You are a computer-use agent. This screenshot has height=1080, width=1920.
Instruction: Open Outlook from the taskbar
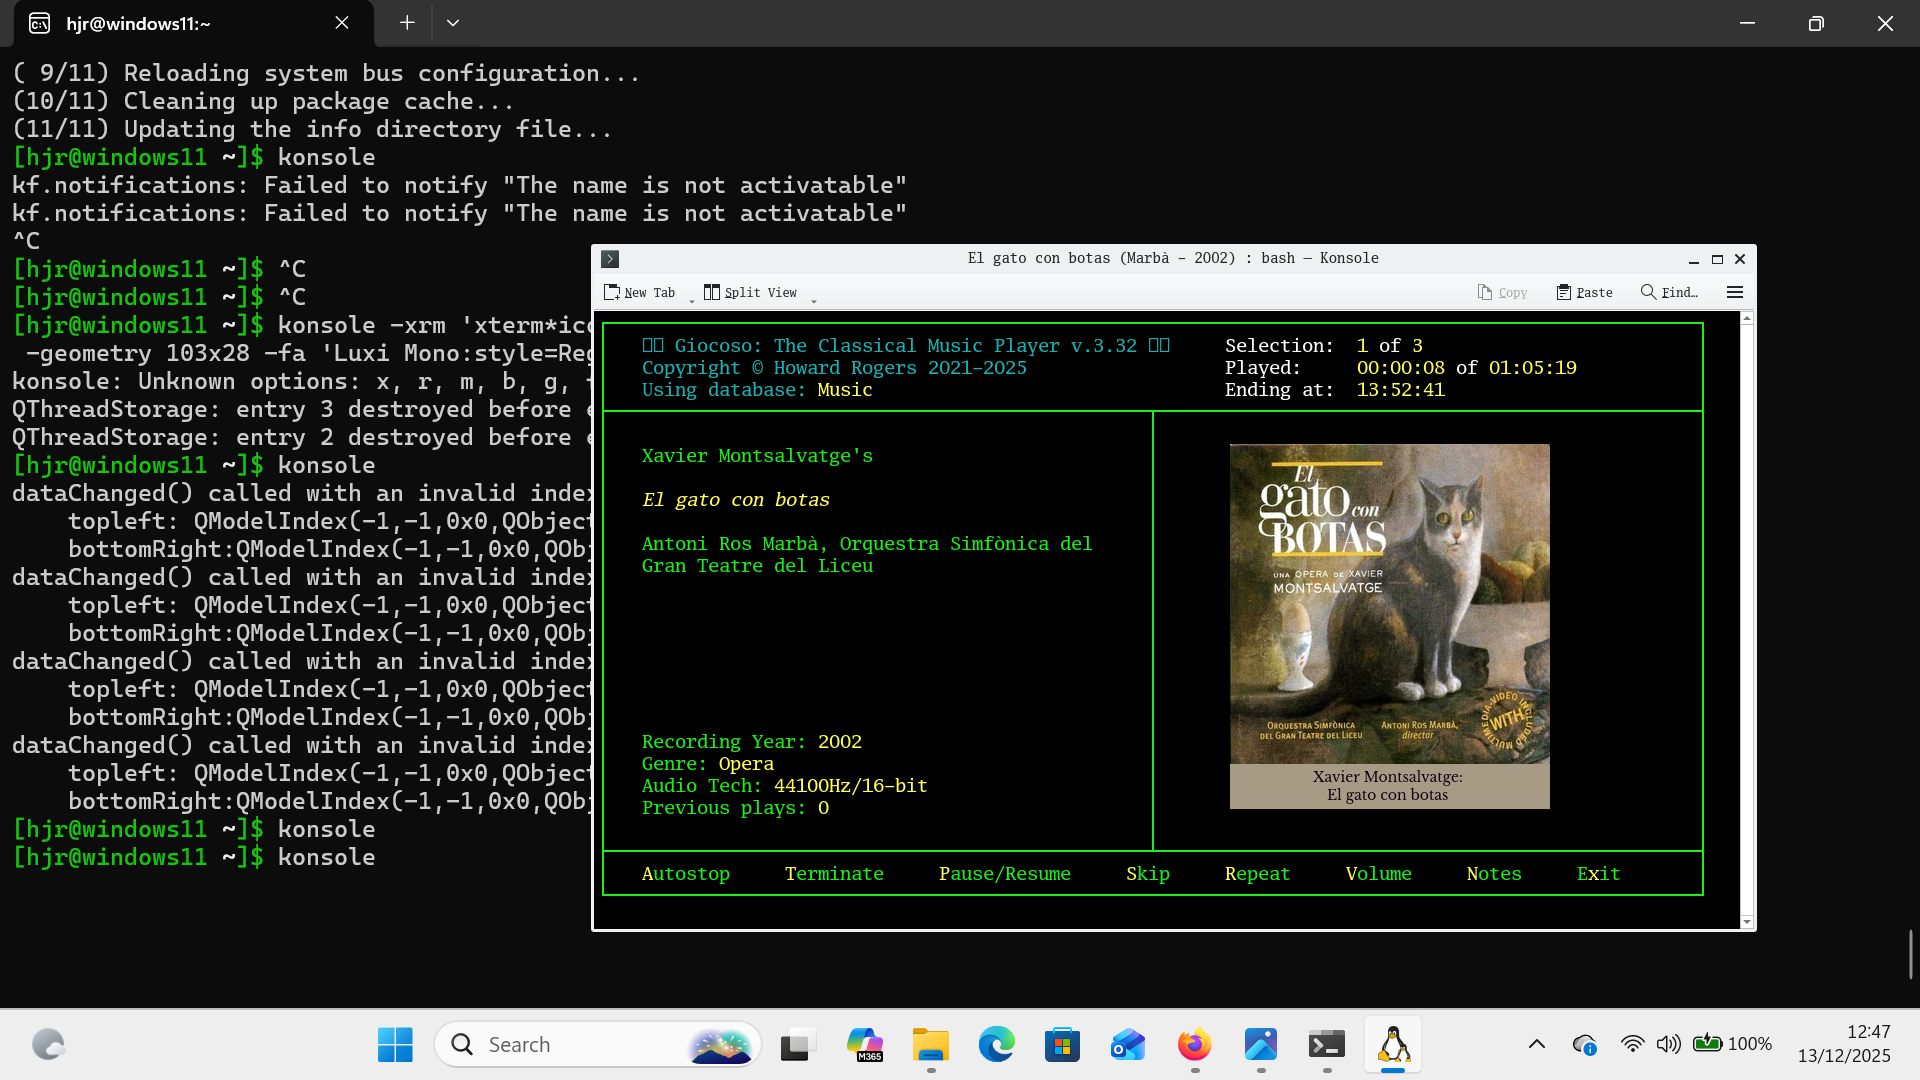(1127, 1044)
